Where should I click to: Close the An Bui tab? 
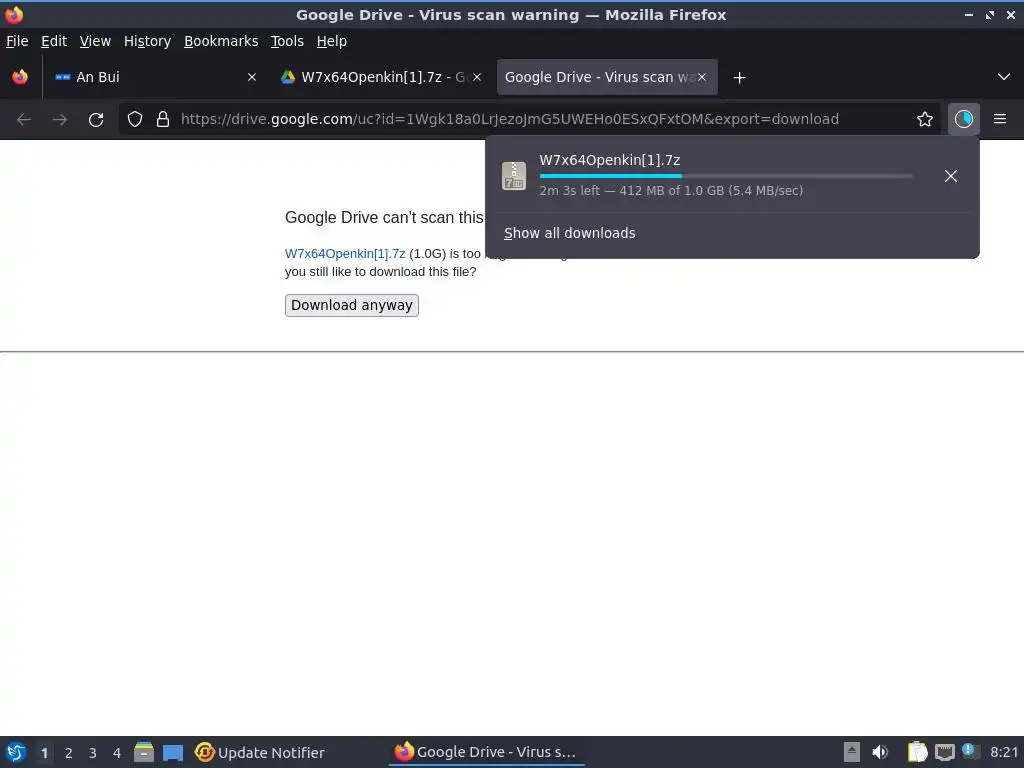tap(251, 77)
